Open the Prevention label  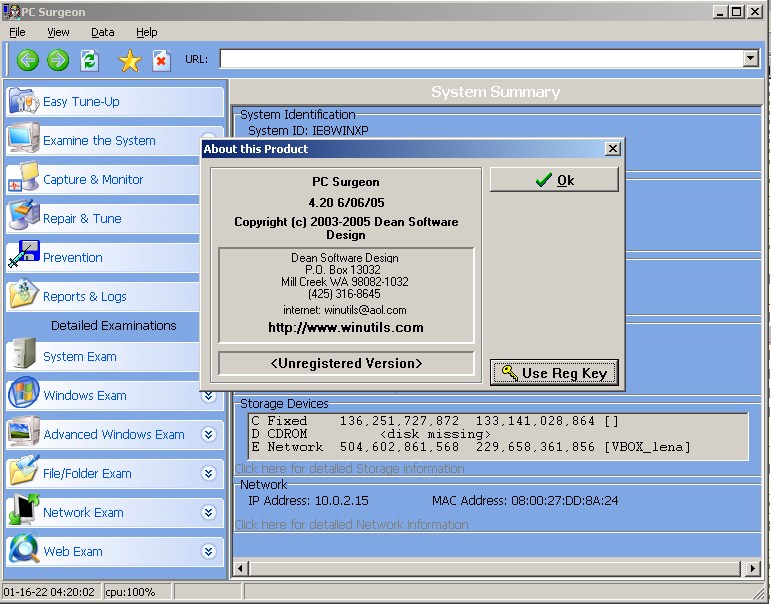click(x=73, y=258)
